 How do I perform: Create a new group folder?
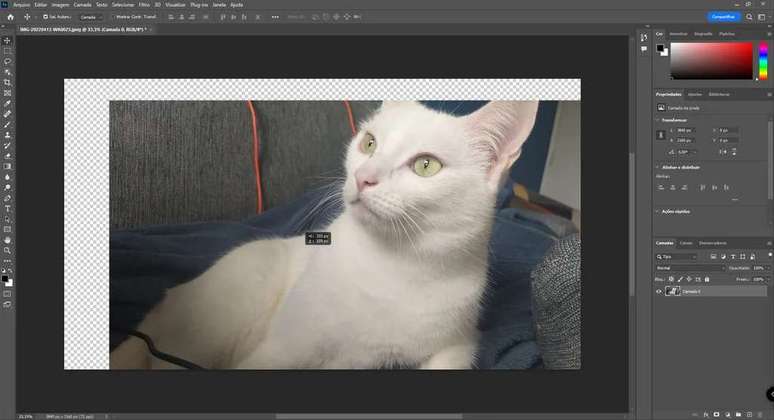click(738, 415)
